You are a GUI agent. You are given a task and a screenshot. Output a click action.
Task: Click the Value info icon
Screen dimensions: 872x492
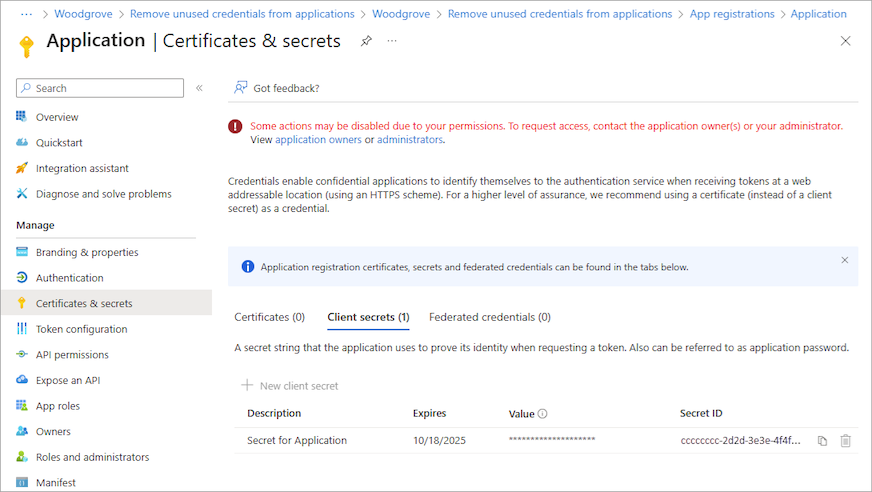[543, 414]
